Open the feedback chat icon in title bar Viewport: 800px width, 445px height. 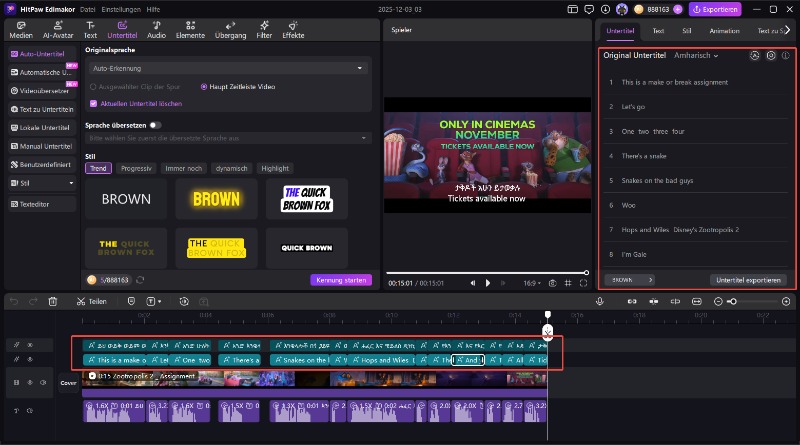point(589,9)
